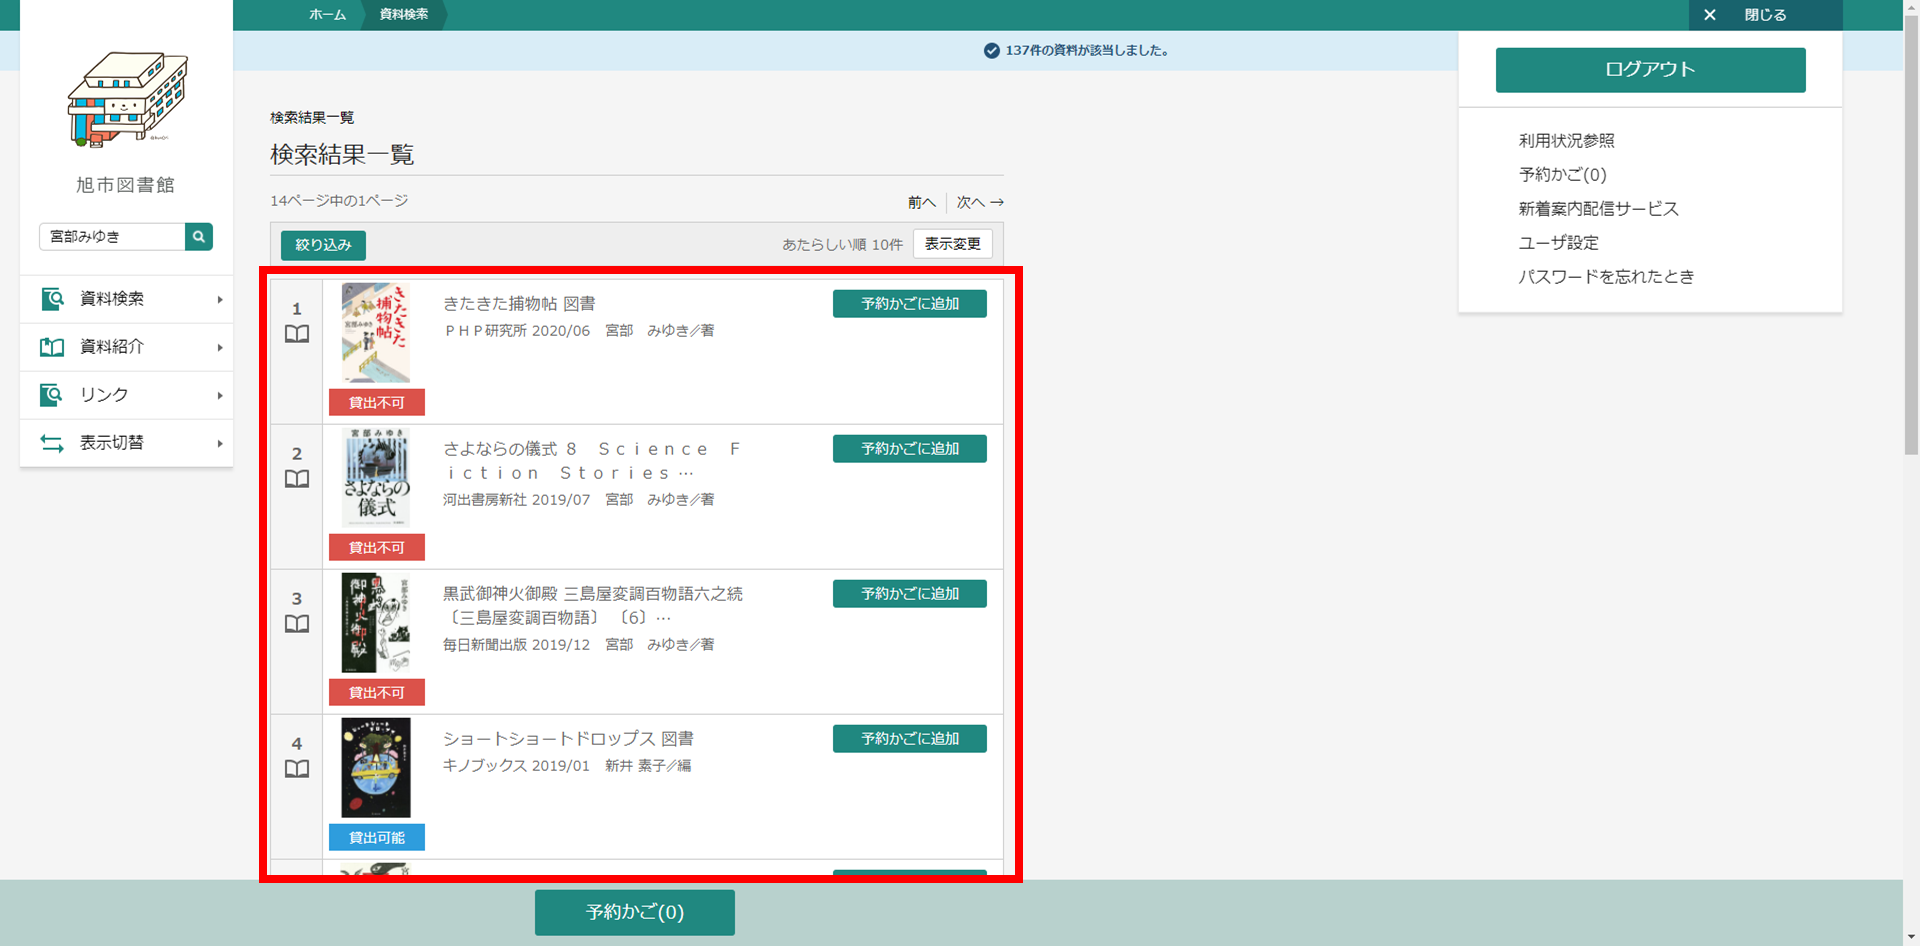Click the checkmark icon beside 137件 message
The width and height of the screenshot is (1920, 946).
click(x=992, y=51)
